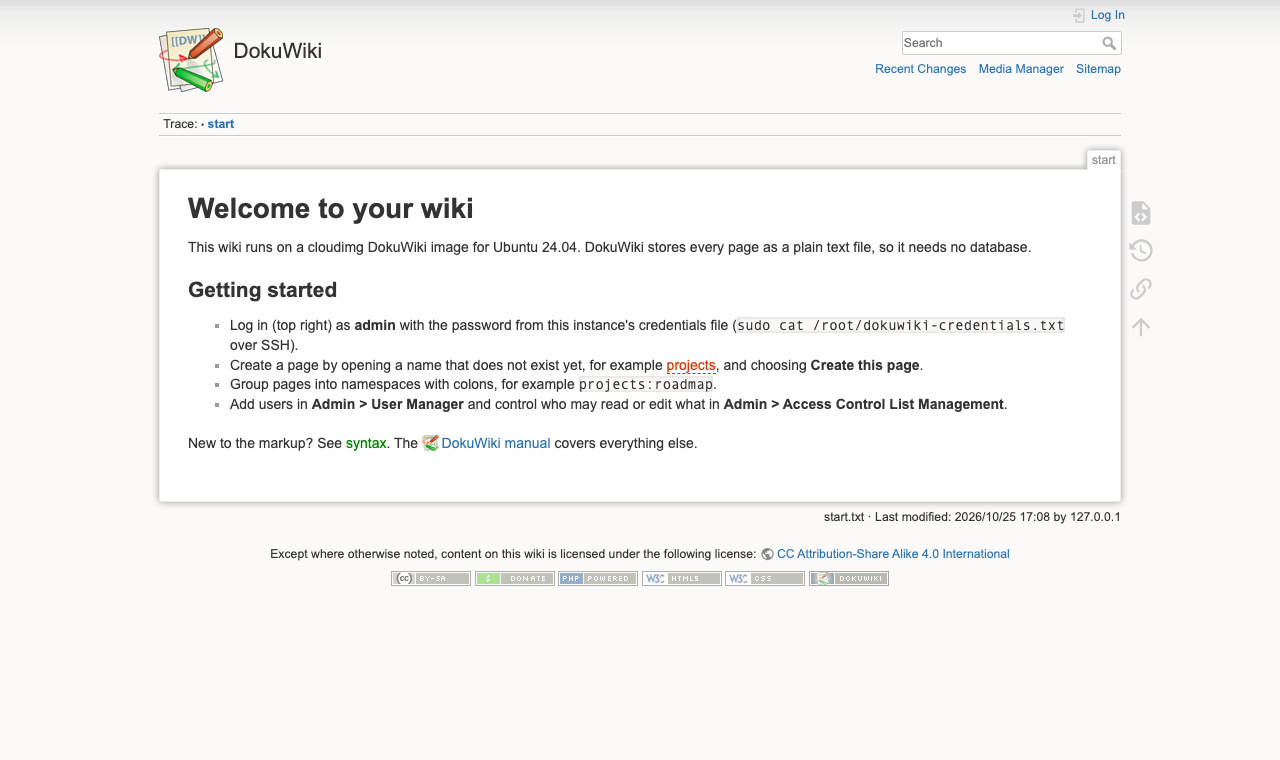Open CC Attribution-Share Alike 4.0 International link
Screen dimensions: 1280x760
pyautogui.click(x=893, y=554)
